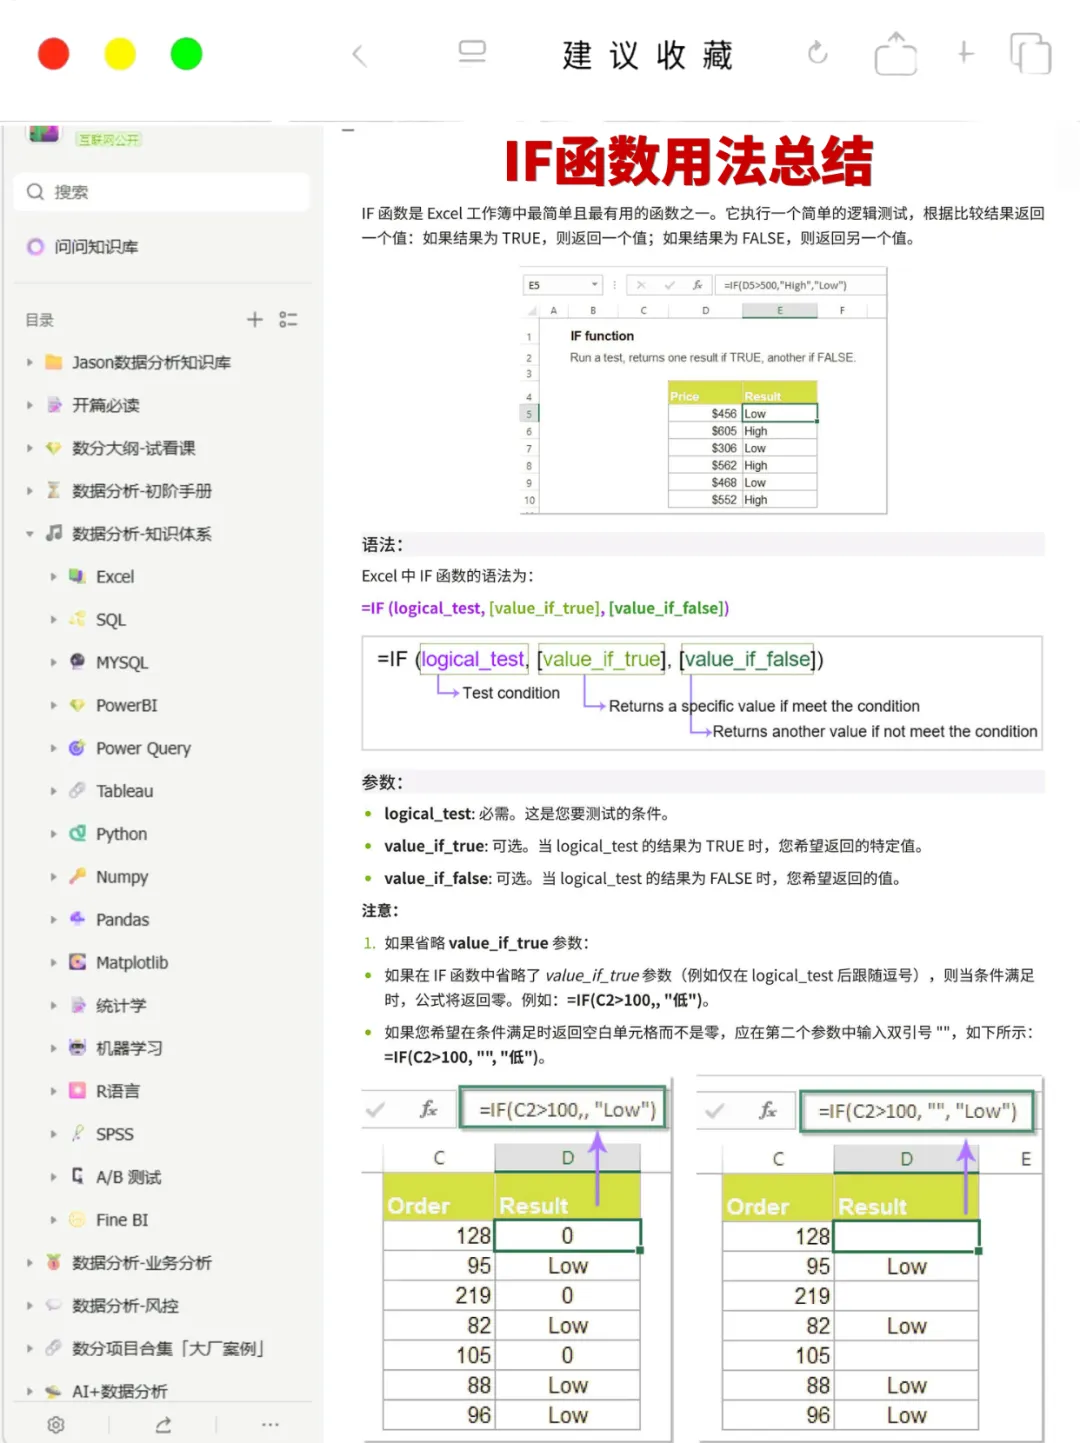Click the 机器学习 icon in the tree
Screen dimensions: 1080x1443
pos(77,1047)
